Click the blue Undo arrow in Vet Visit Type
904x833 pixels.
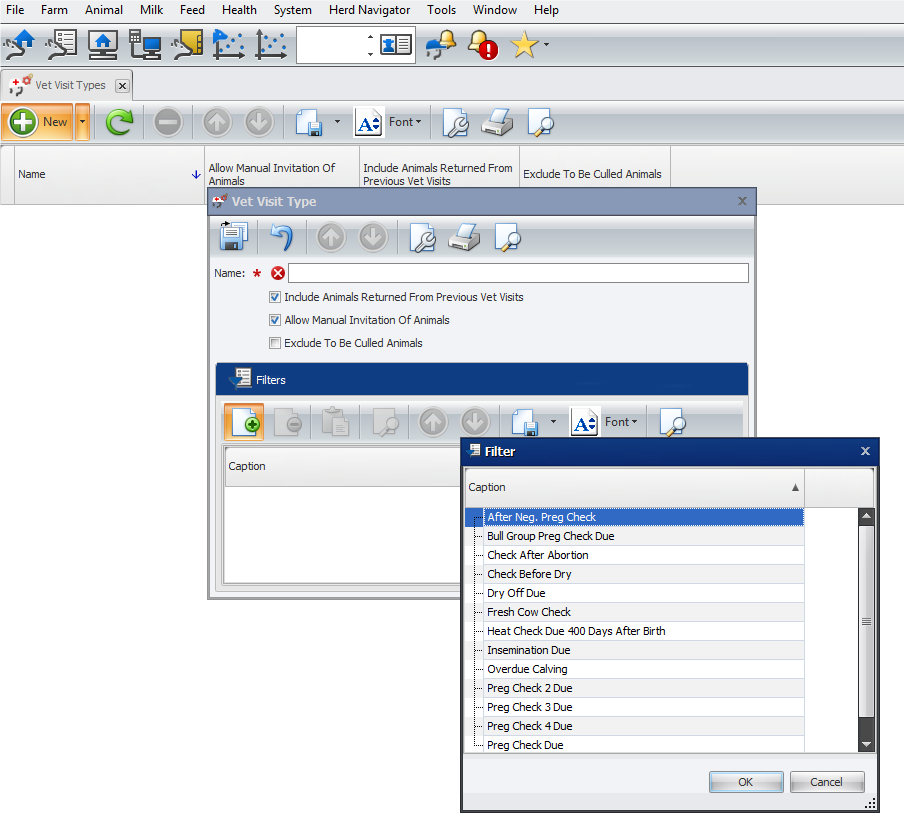pos(282,237)
